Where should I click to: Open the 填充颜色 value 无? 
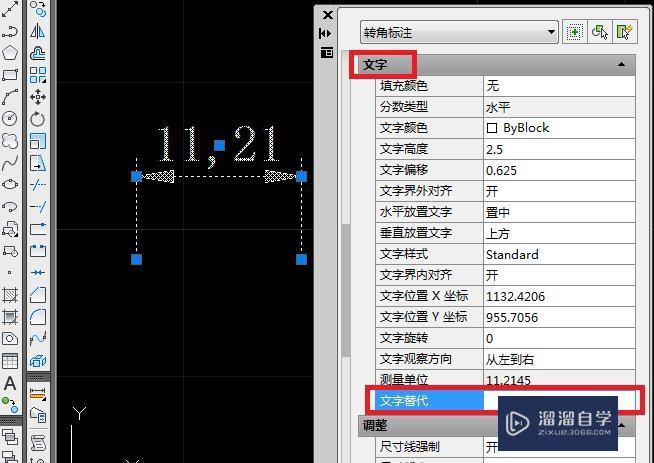click(559, 86)
